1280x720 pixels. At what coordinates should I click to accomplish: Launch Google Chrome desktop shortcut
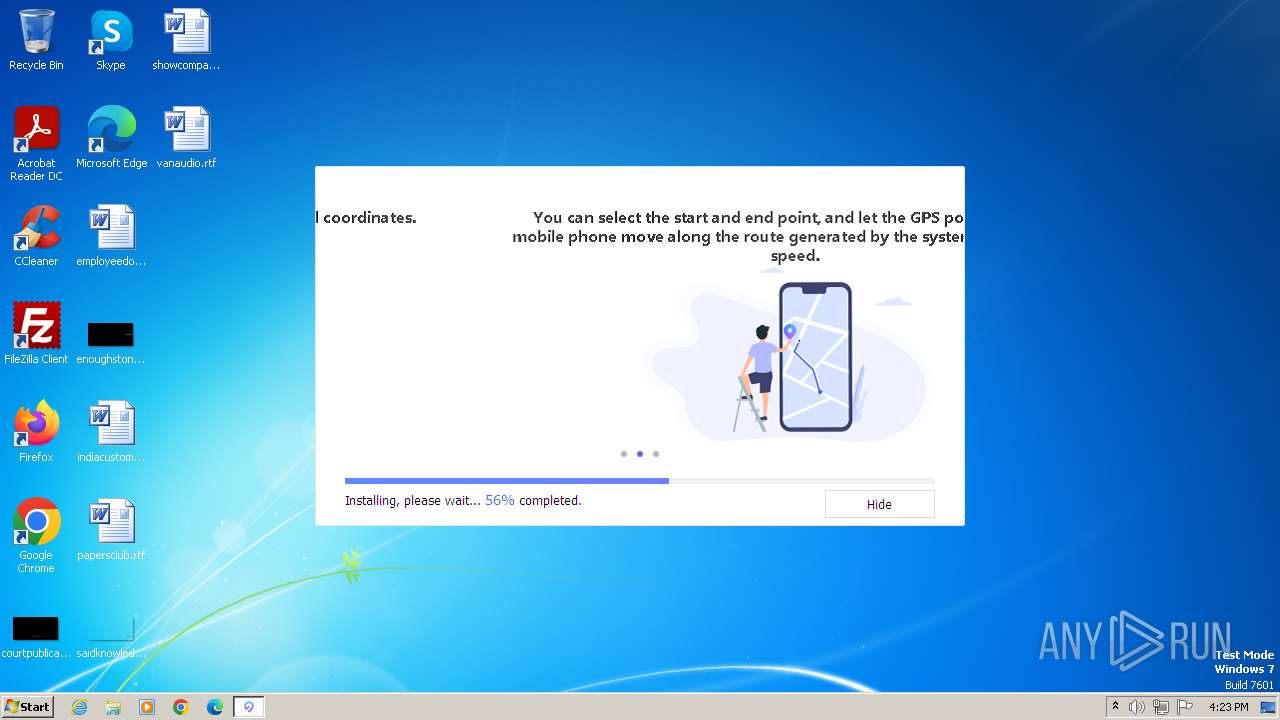tap(36, 536)
